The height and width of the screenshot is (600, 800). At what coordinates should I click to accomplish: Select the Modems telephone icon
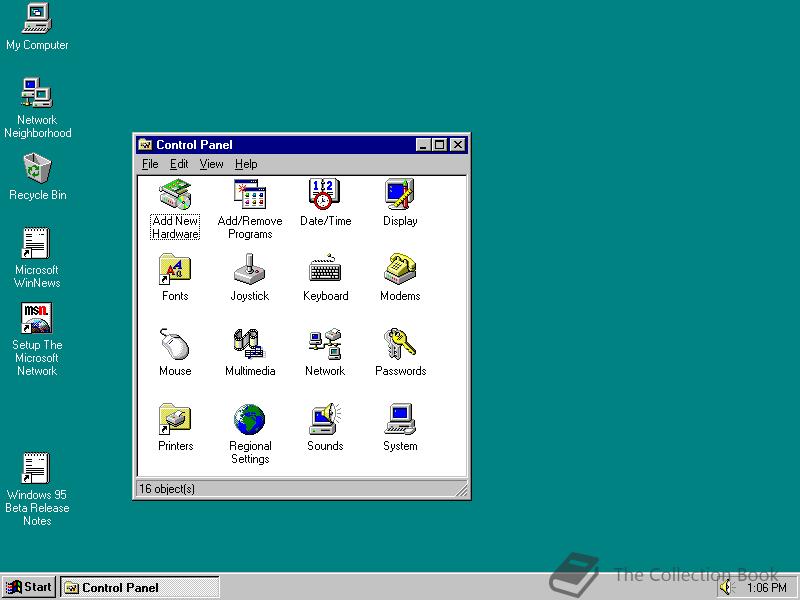tap(400, 269)
